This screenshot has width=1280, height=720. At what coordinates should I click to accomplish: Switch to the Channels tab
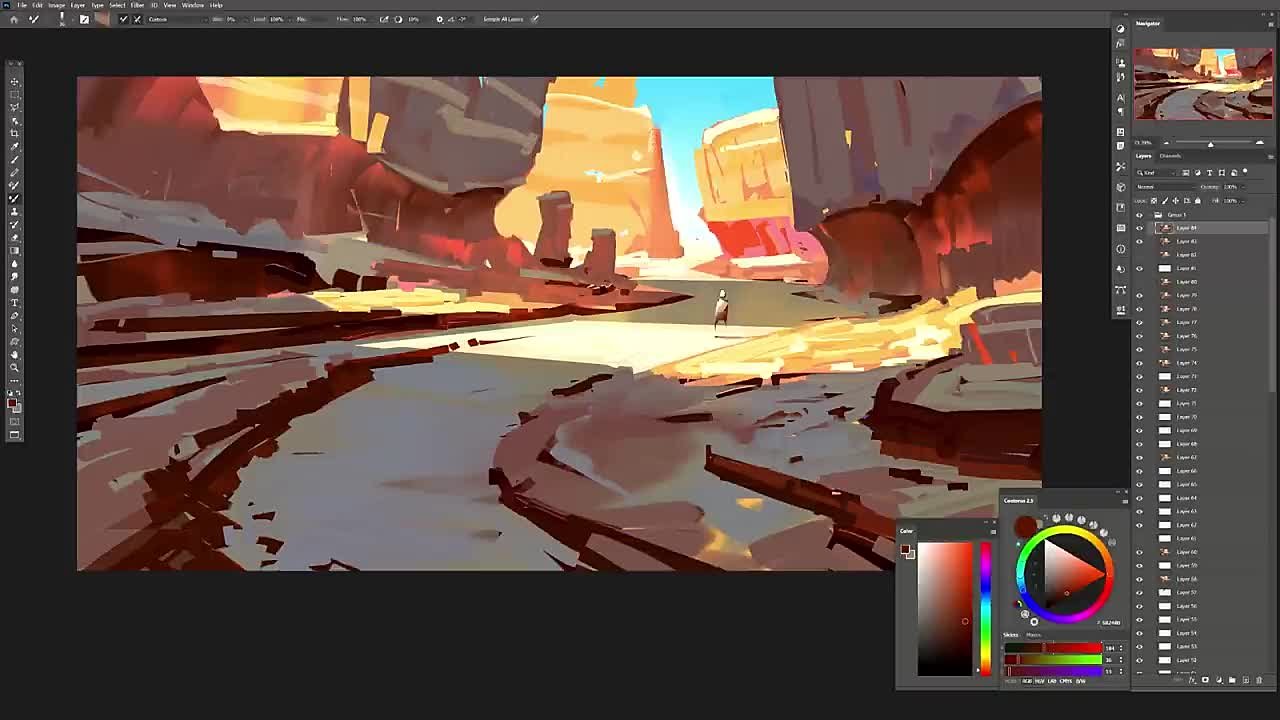pos(1170,156)
